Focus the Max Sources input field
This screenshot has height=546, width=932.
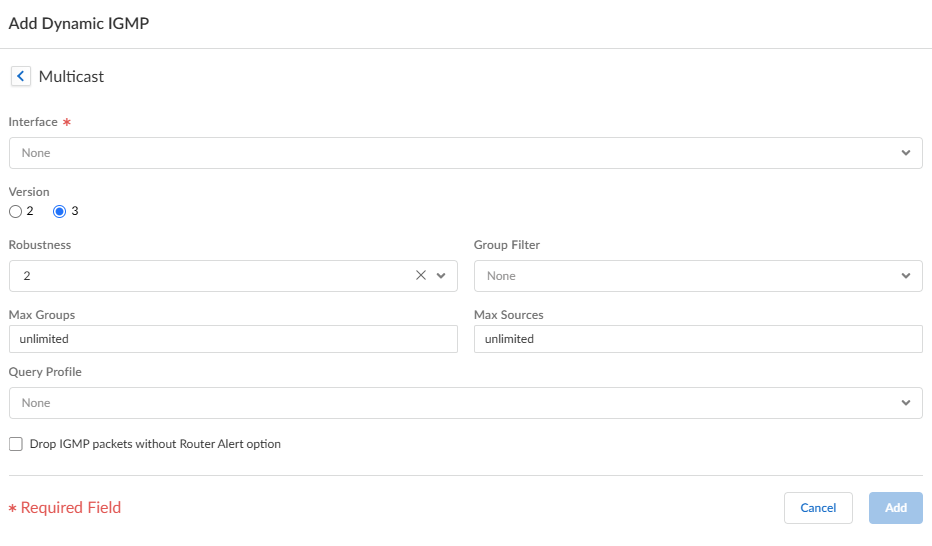pyautogui.click(x=697, y=339)
